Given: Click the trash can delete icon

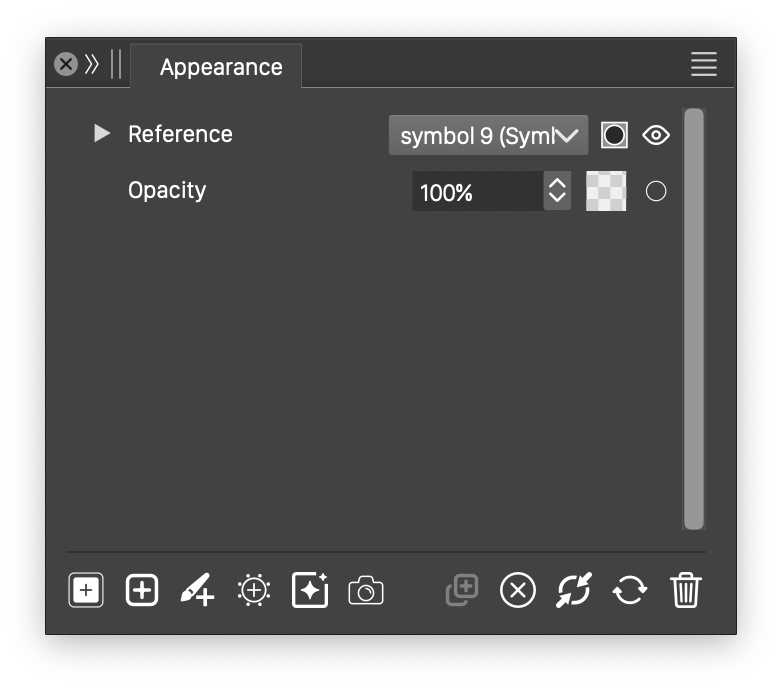Looking at the screenshot, I should pyautogui.click(x=686, y=591).
